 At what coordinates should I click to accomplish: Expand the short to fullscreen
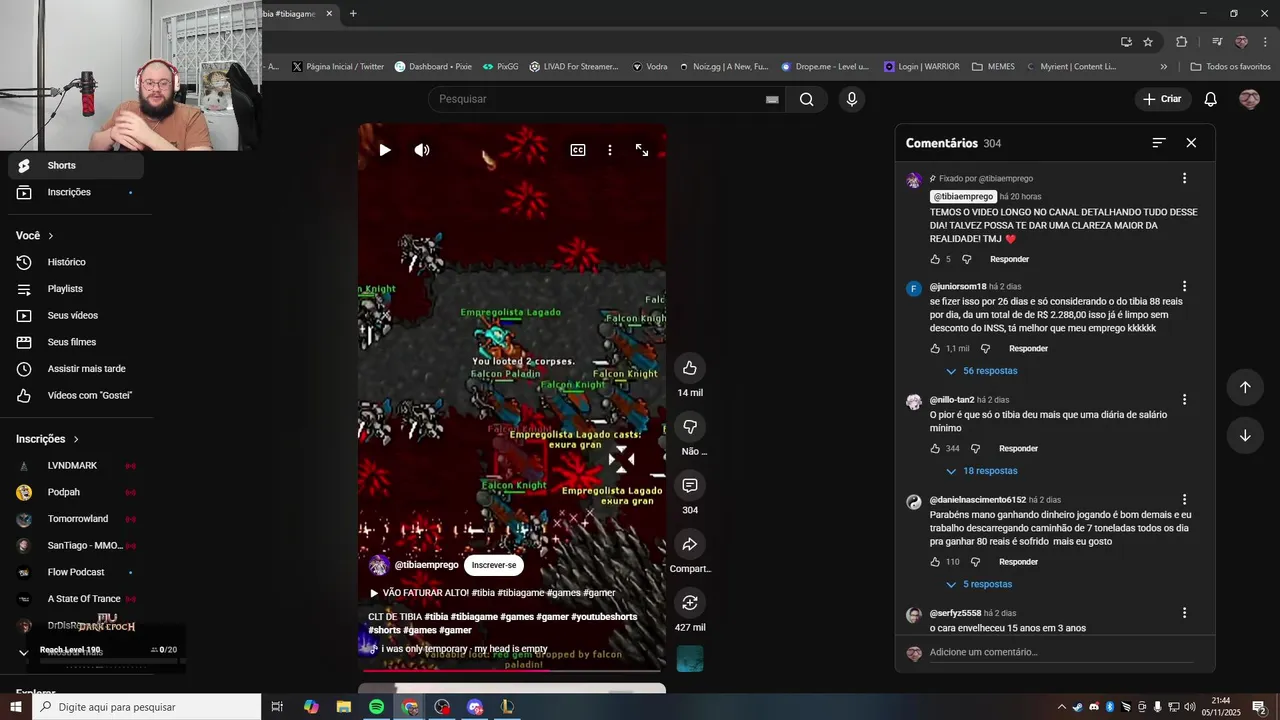(642, 150)
